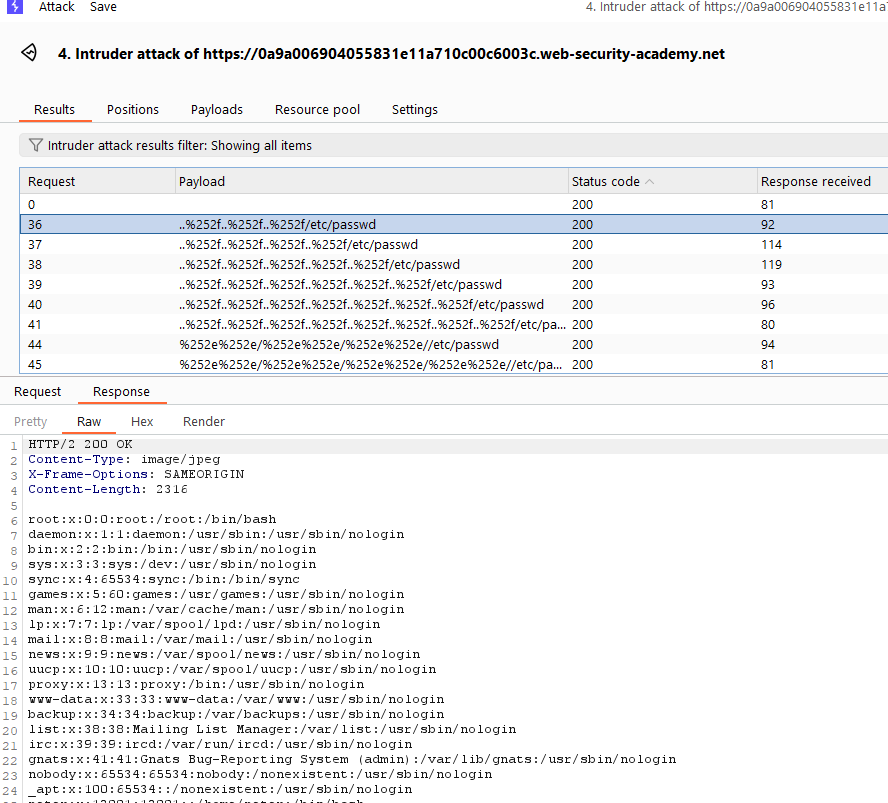Open the Resource pool tab

pos(317,109)
